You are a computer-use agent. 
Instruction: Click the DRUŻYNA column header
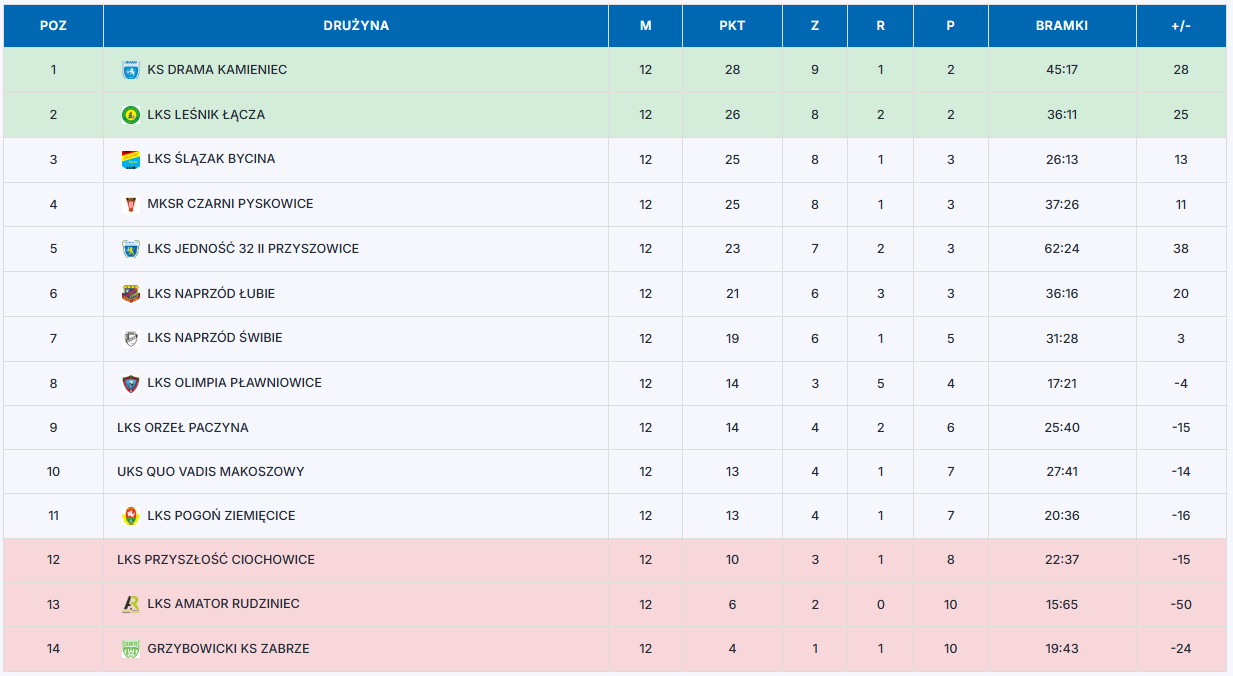356,26
